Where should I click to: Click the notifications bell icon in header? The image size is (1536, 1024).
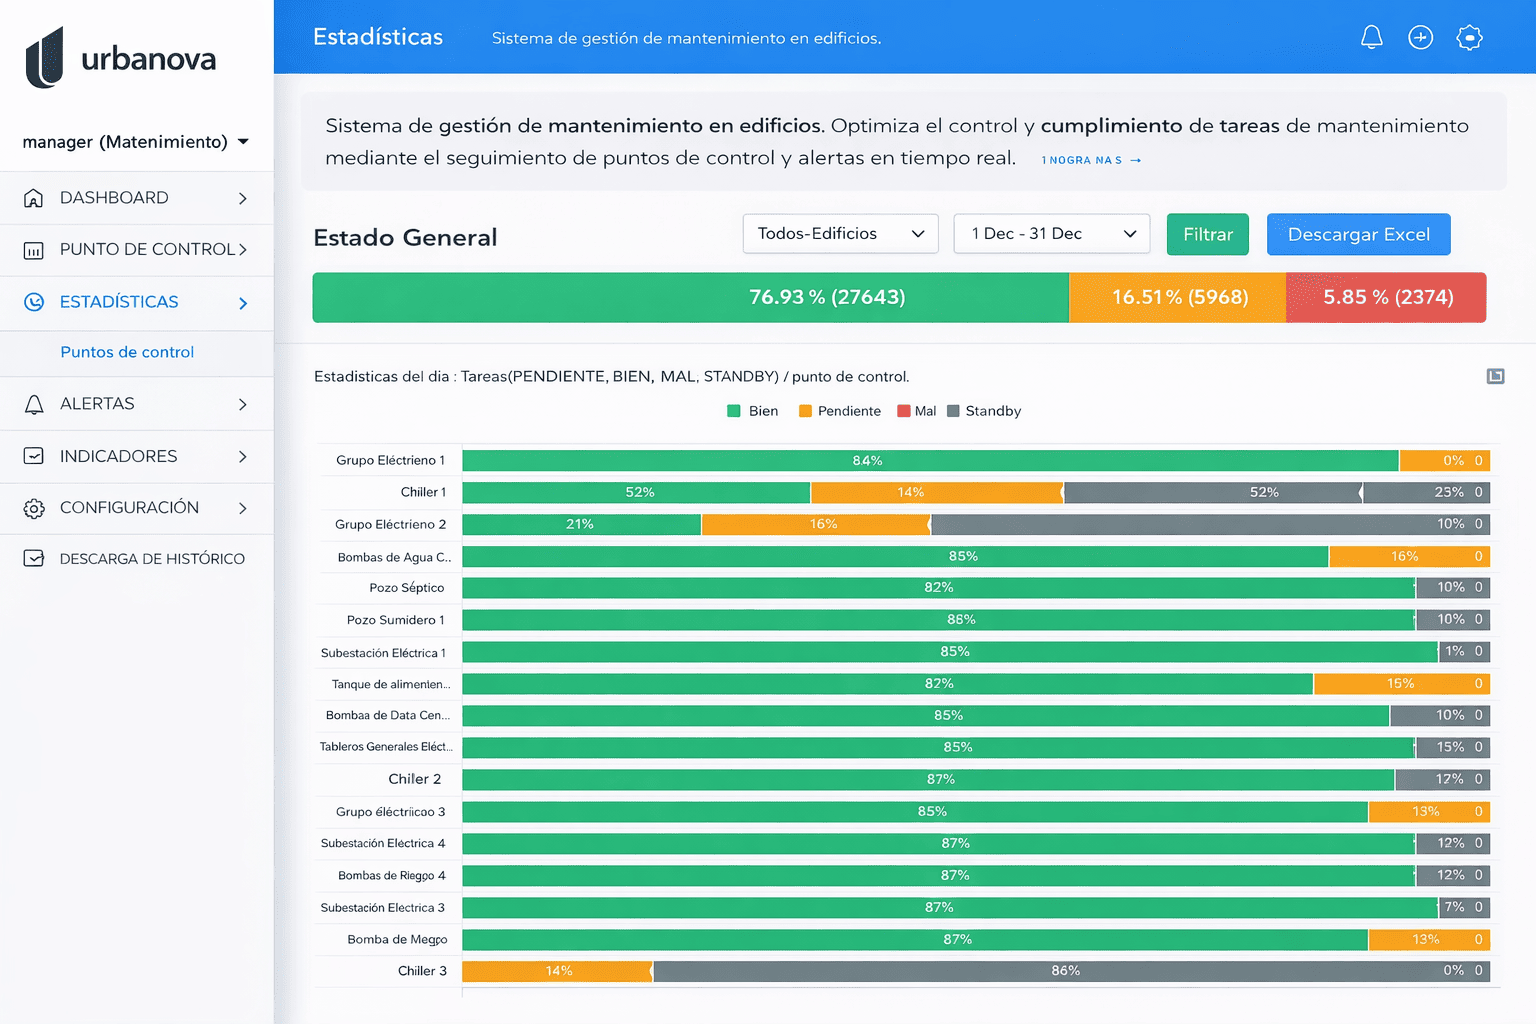1371,38
